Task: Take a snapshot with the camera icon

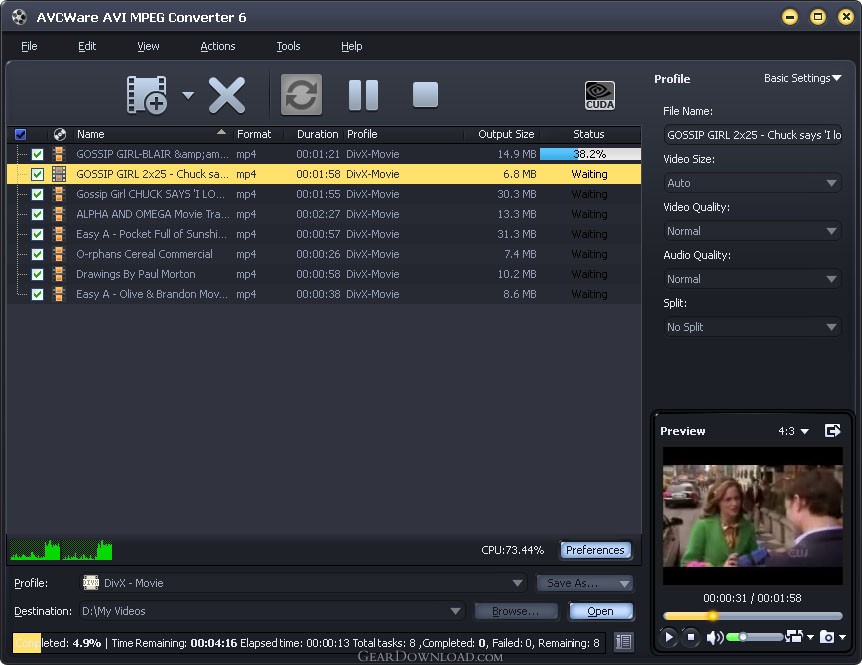Action: 826,636
